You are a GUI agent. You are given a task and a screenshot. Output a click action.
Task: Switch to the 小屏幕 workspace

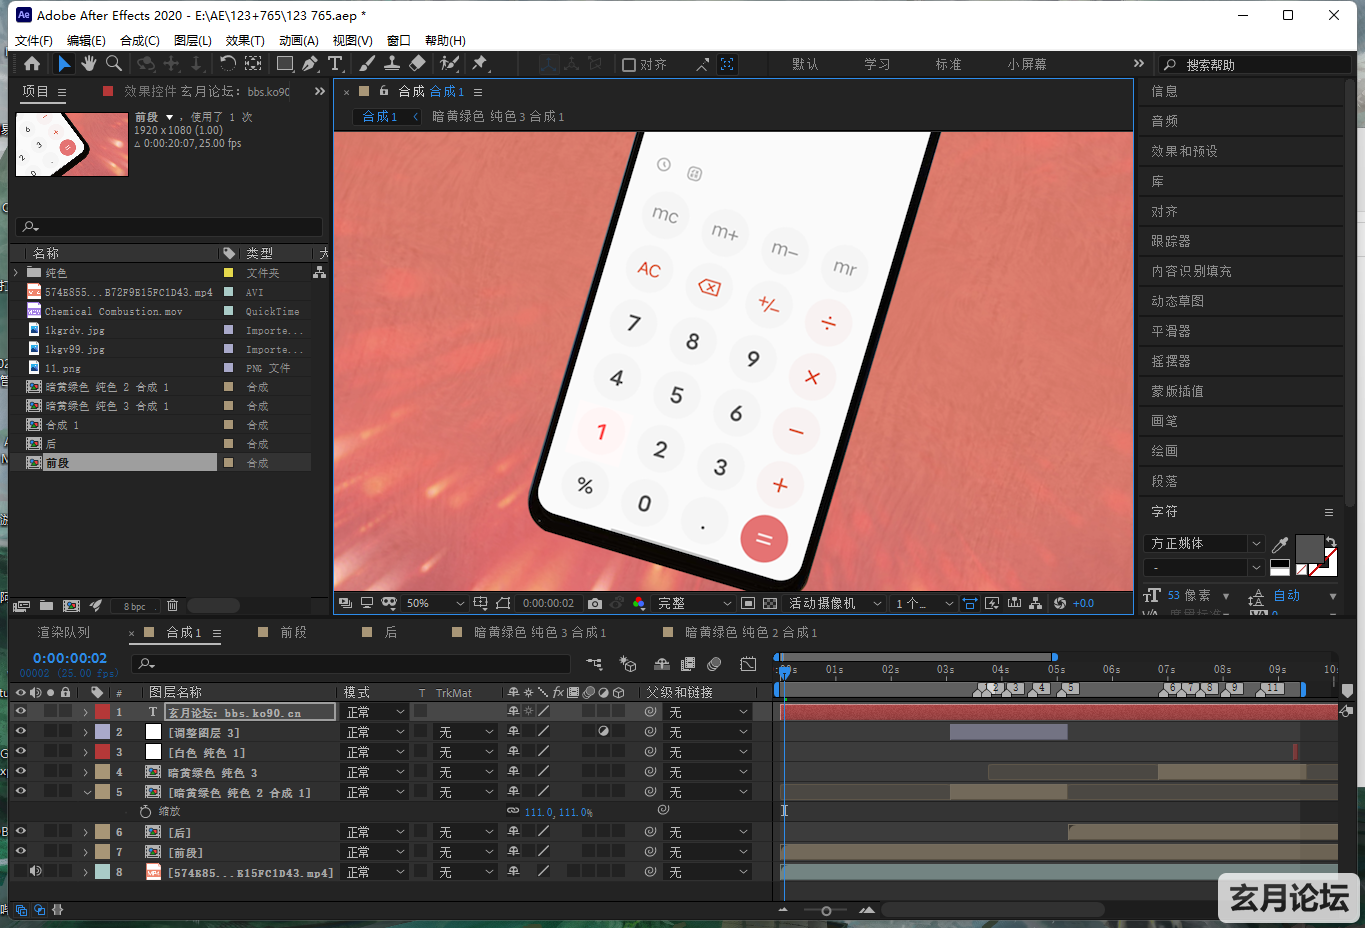click(x=1027, y=64)
